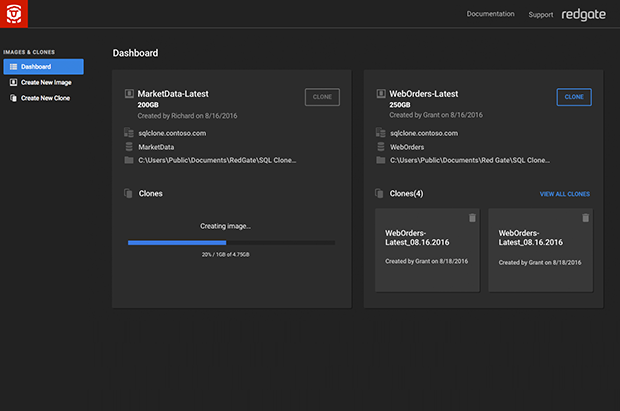Open the first WebOrders-Latest_08.16.2016 clone card
620x411 pixels.
point(427,250)
